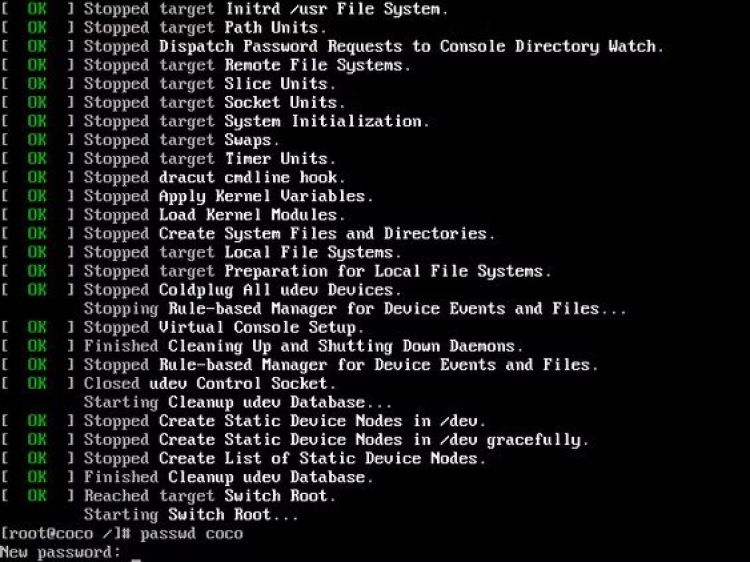Click 'Stopped target Swaps' line
The height and width of the screenshot is (562, 750).
click(182, 140)
